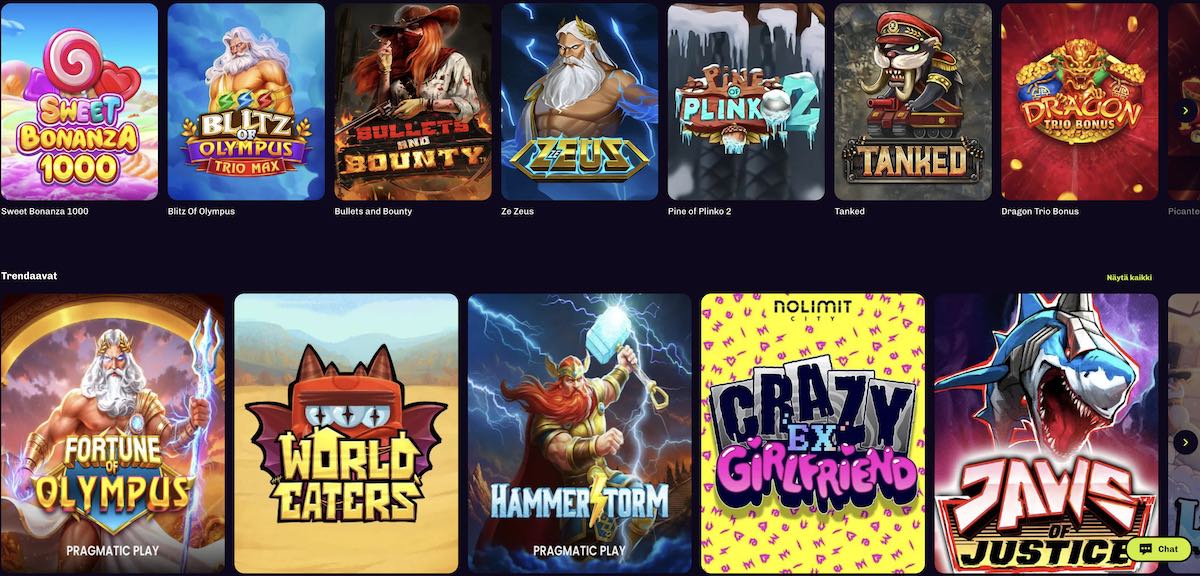Open the Jaws of Justice game
Viewport: 1200px width, 576px height.
click(1046, 433)
